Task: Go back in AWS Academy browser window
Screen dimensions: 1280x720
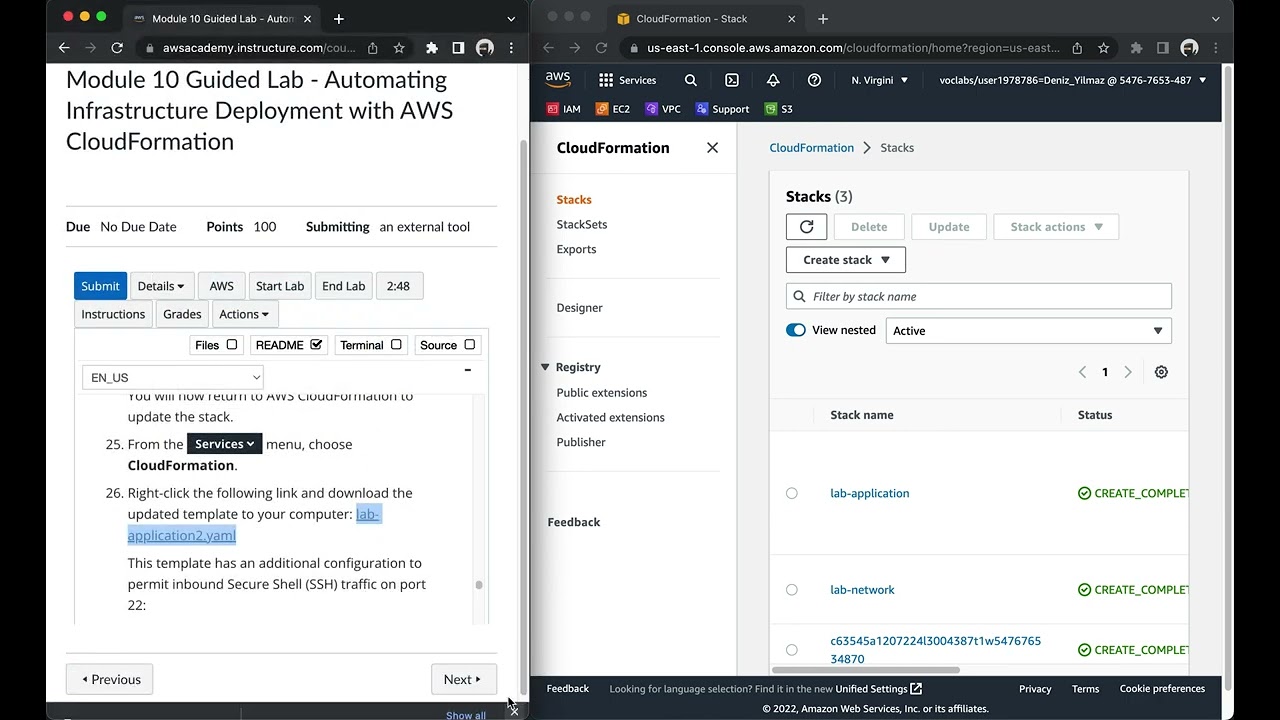Action: coord(64,48)
